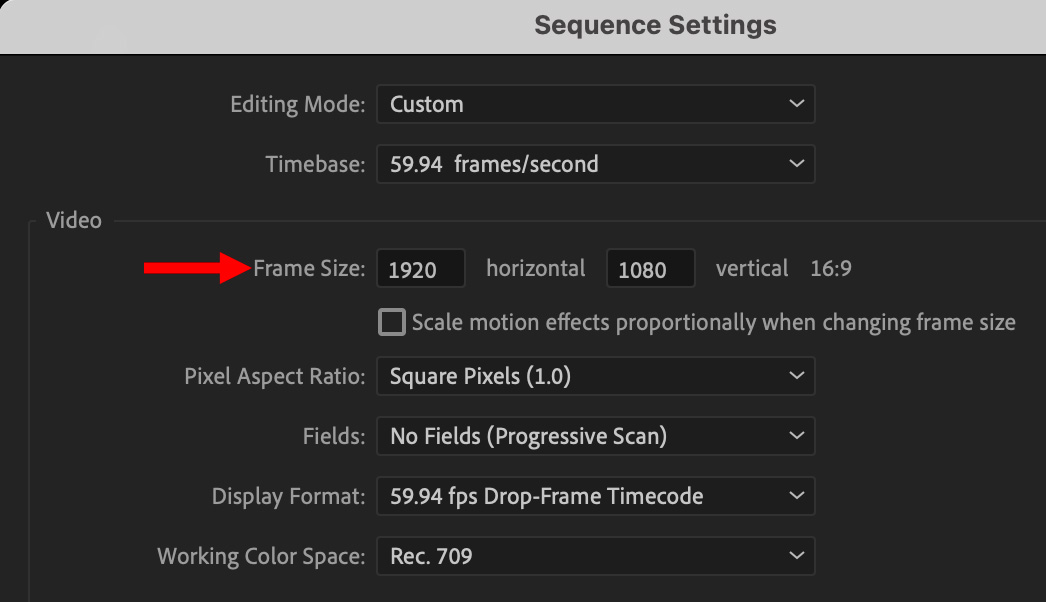Expand the Timebase frames/second dropdown
Viewport: 1046px width, 602px height.
[595, 164]
